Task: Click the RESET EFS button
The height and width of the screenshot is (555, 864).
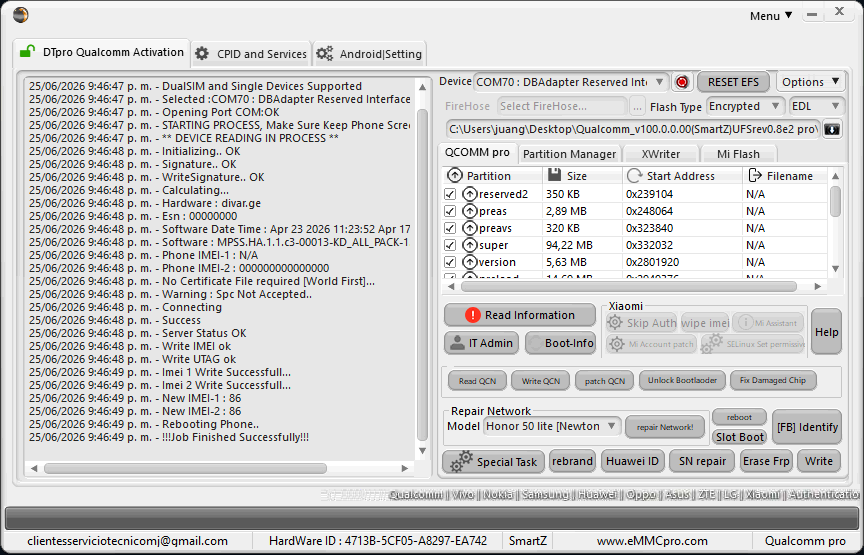Action: 733,82
